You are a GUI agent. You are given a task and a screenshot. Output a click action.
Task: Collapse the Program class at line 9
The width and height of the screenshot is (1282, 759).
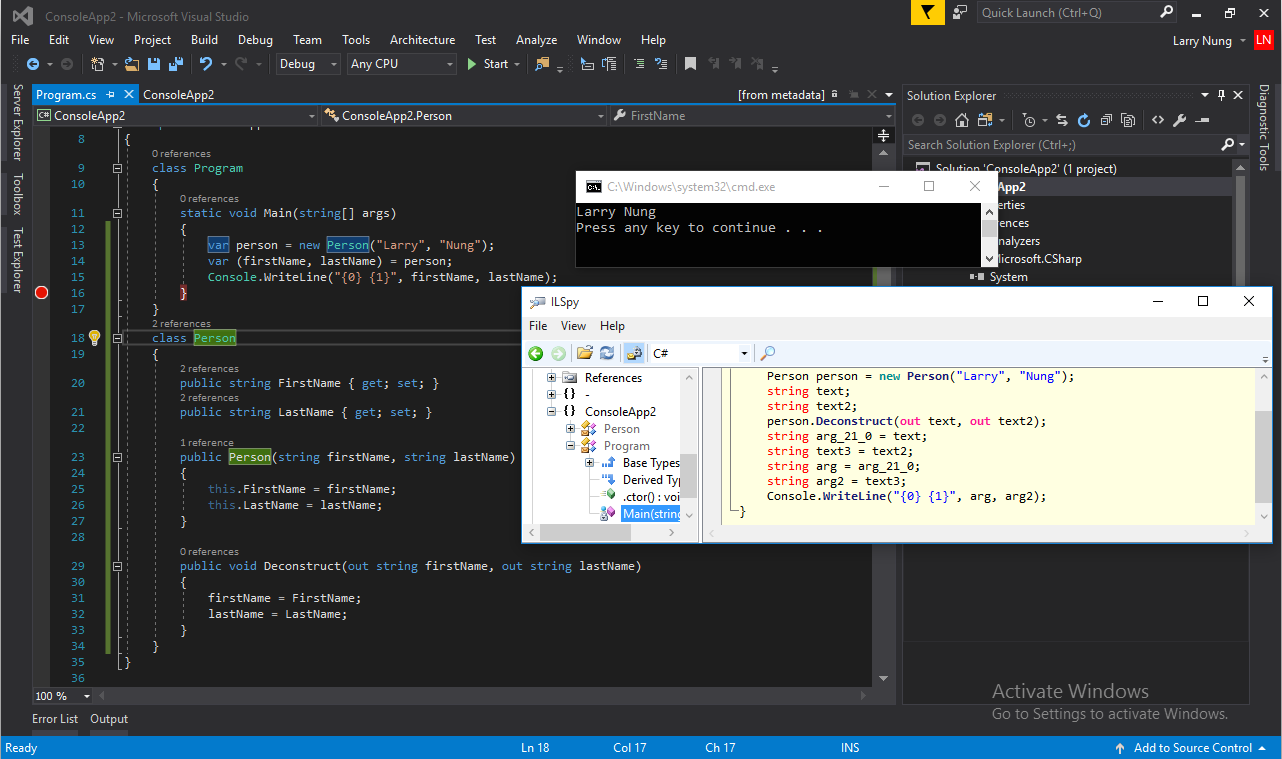117,169
